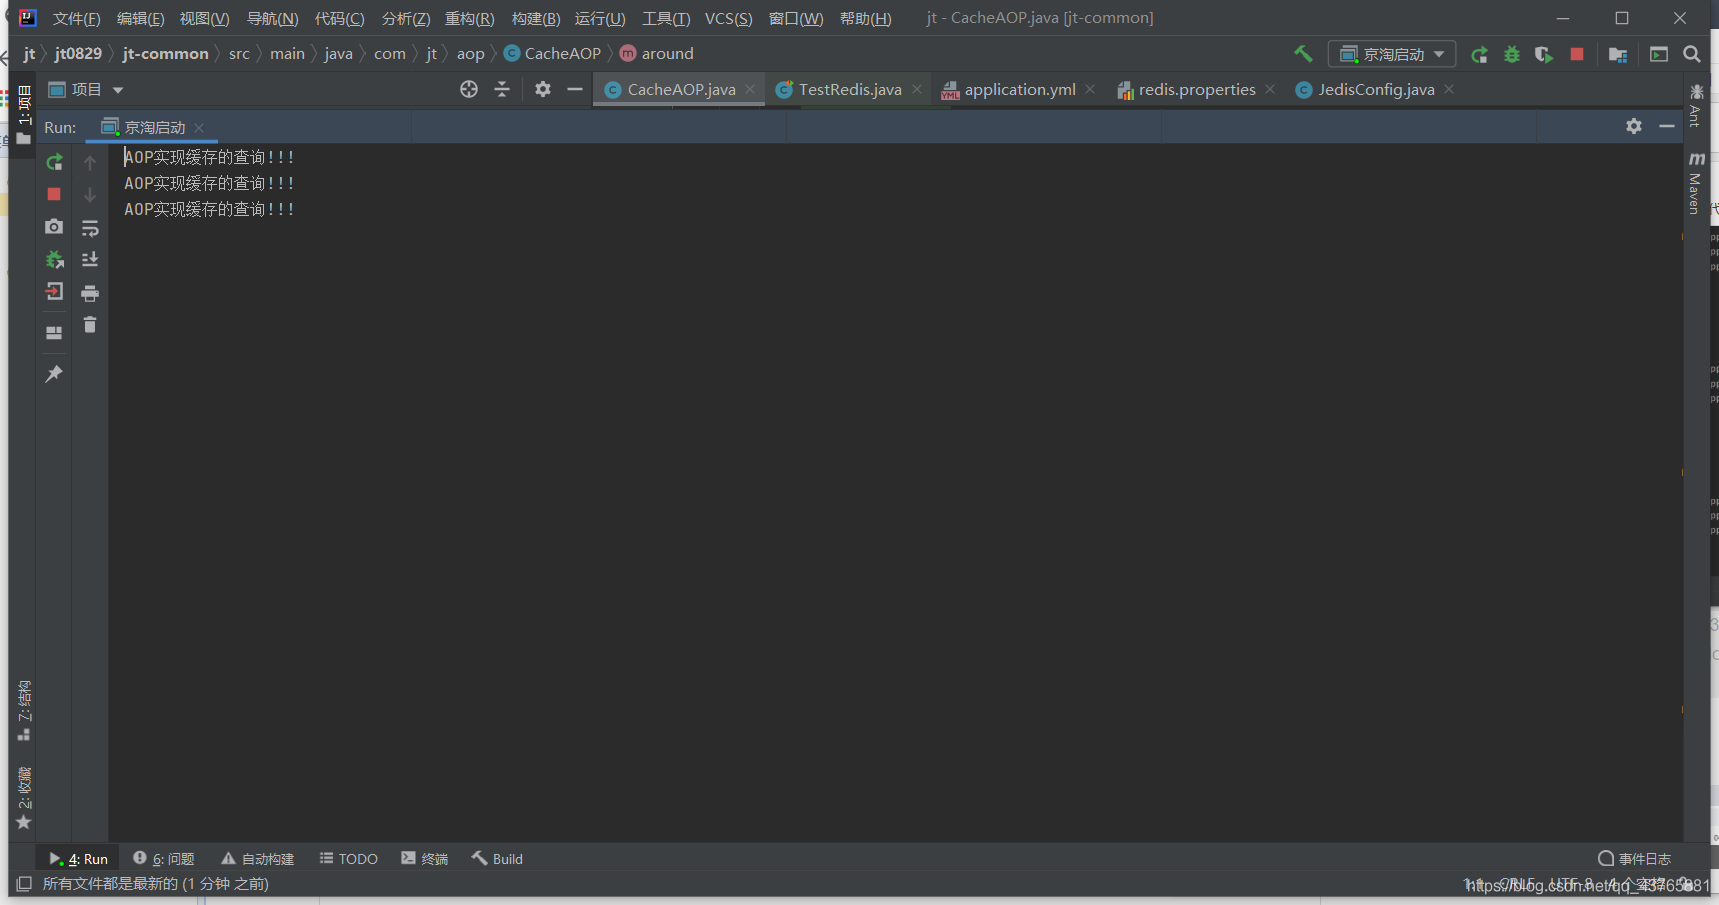
Task: Click the around method breadcrumb
Action: coord(656,54)
